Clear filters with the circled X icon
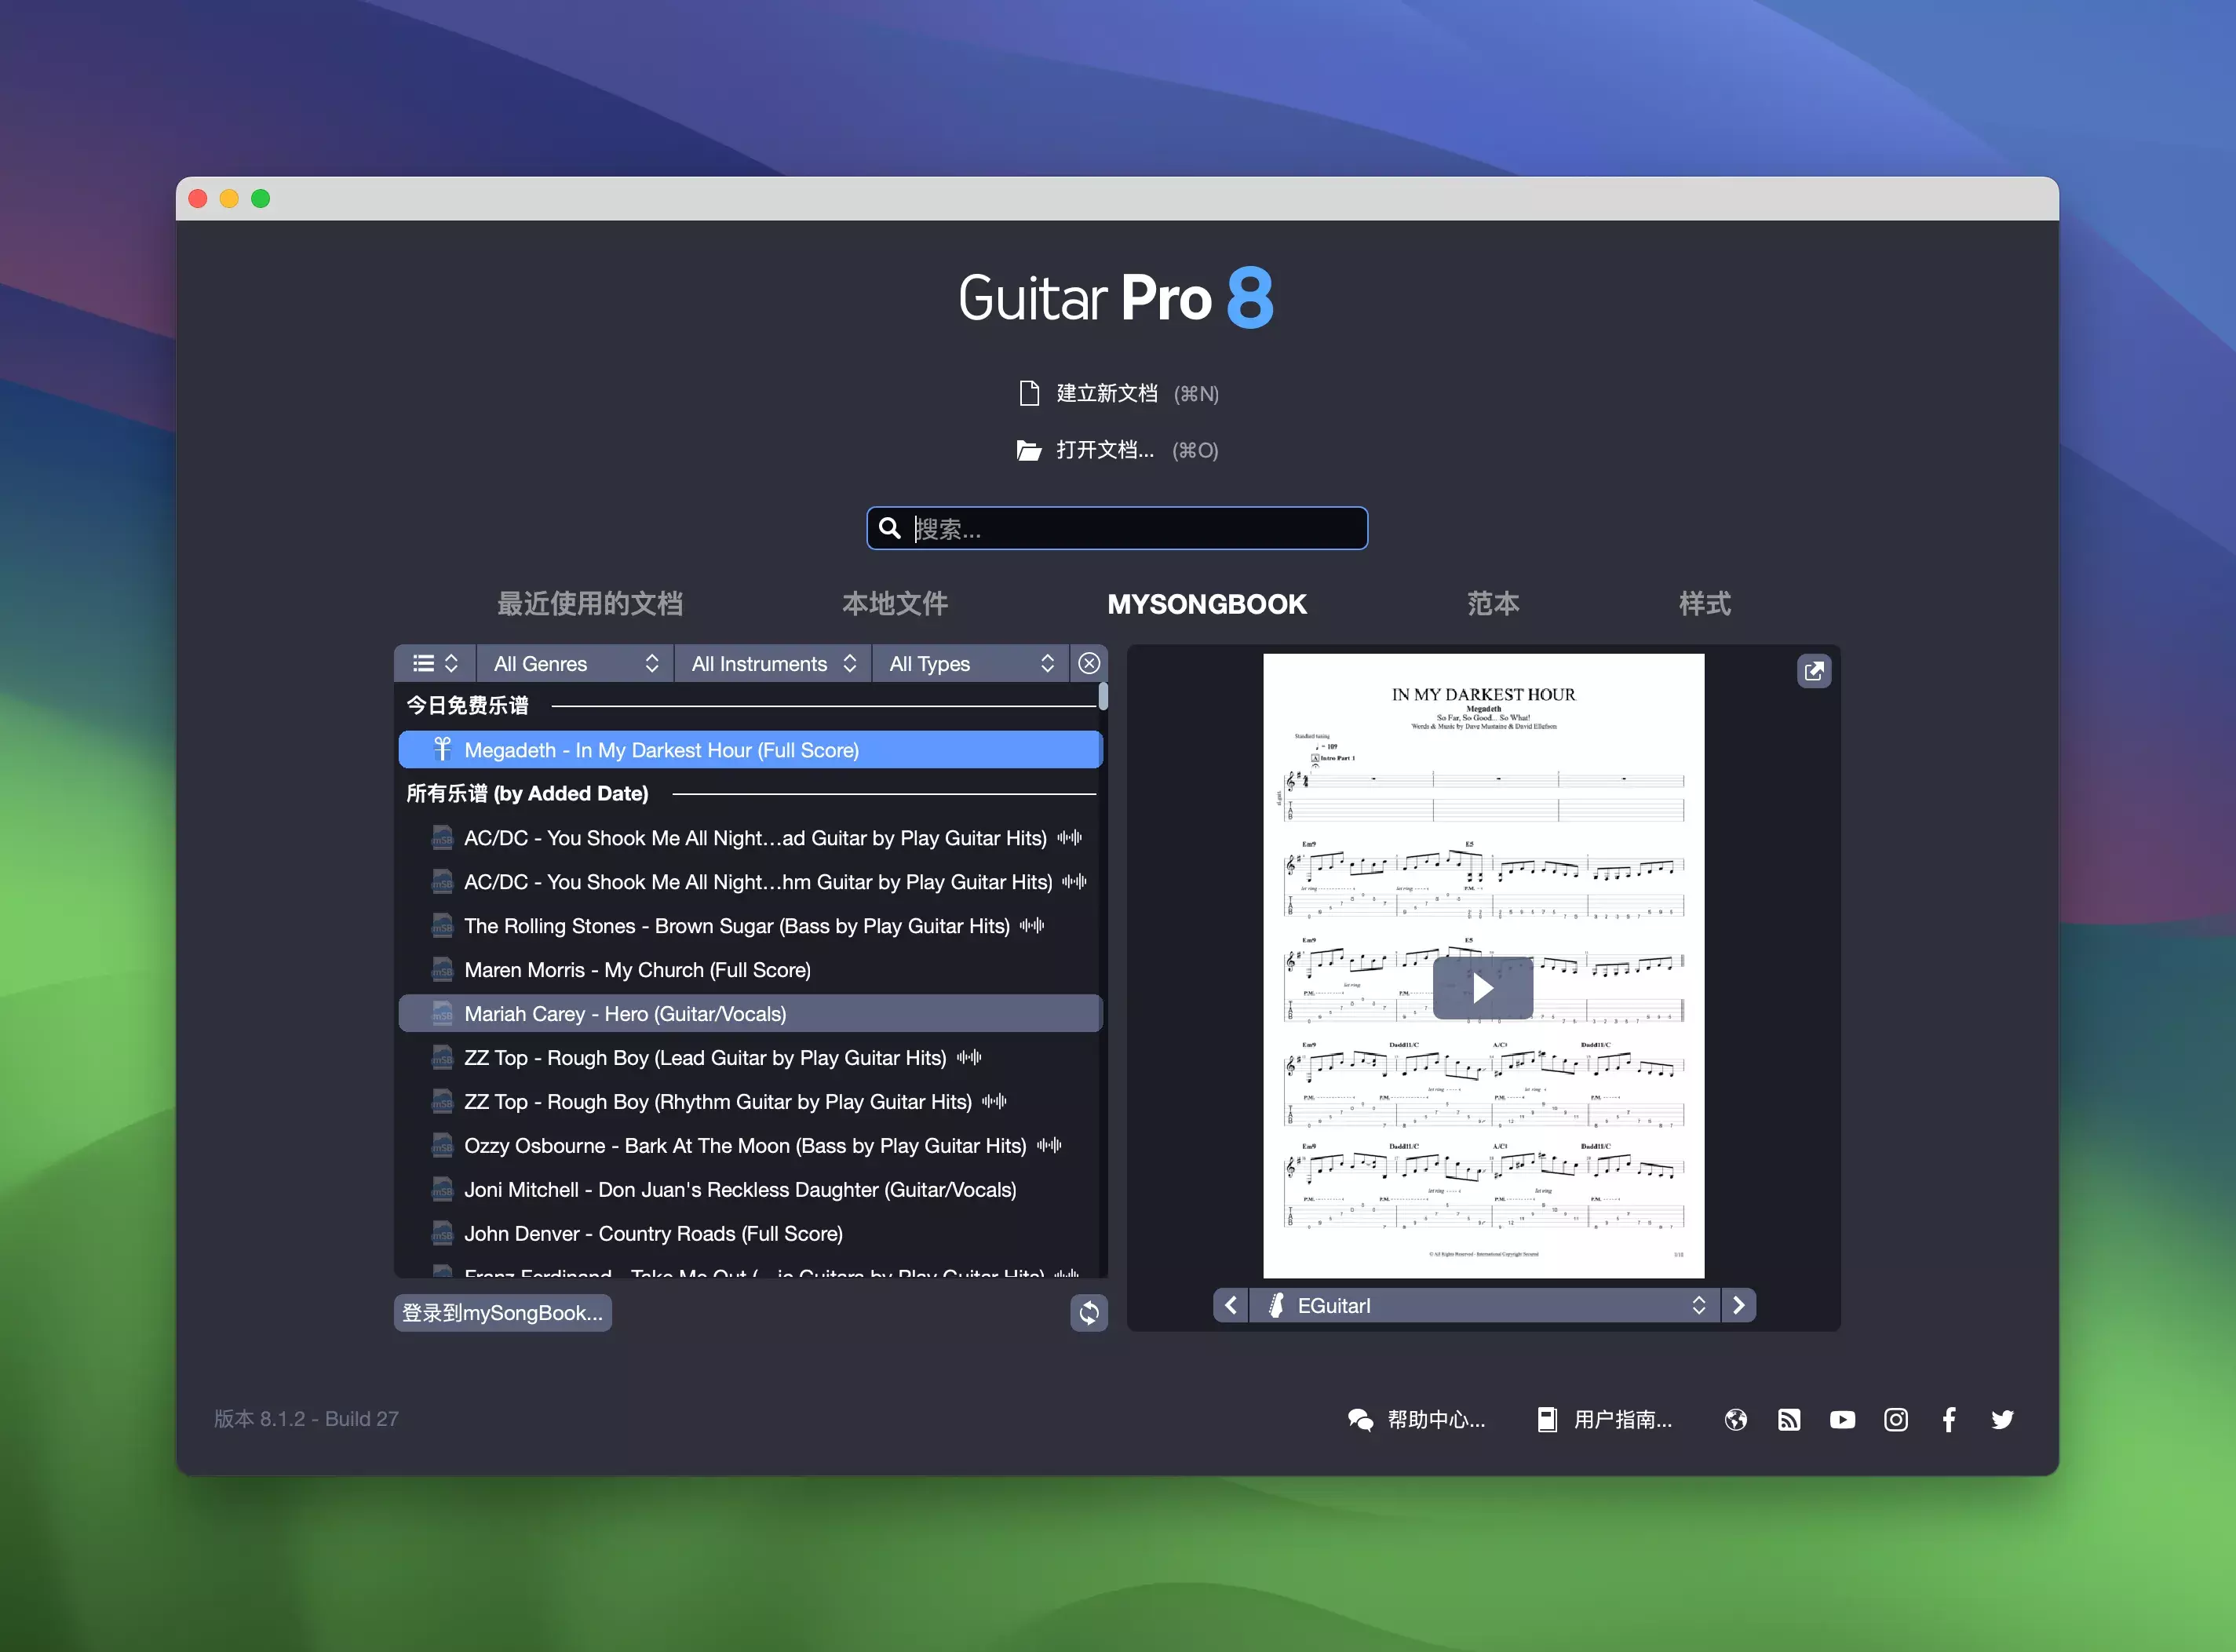 [1089, 663]
